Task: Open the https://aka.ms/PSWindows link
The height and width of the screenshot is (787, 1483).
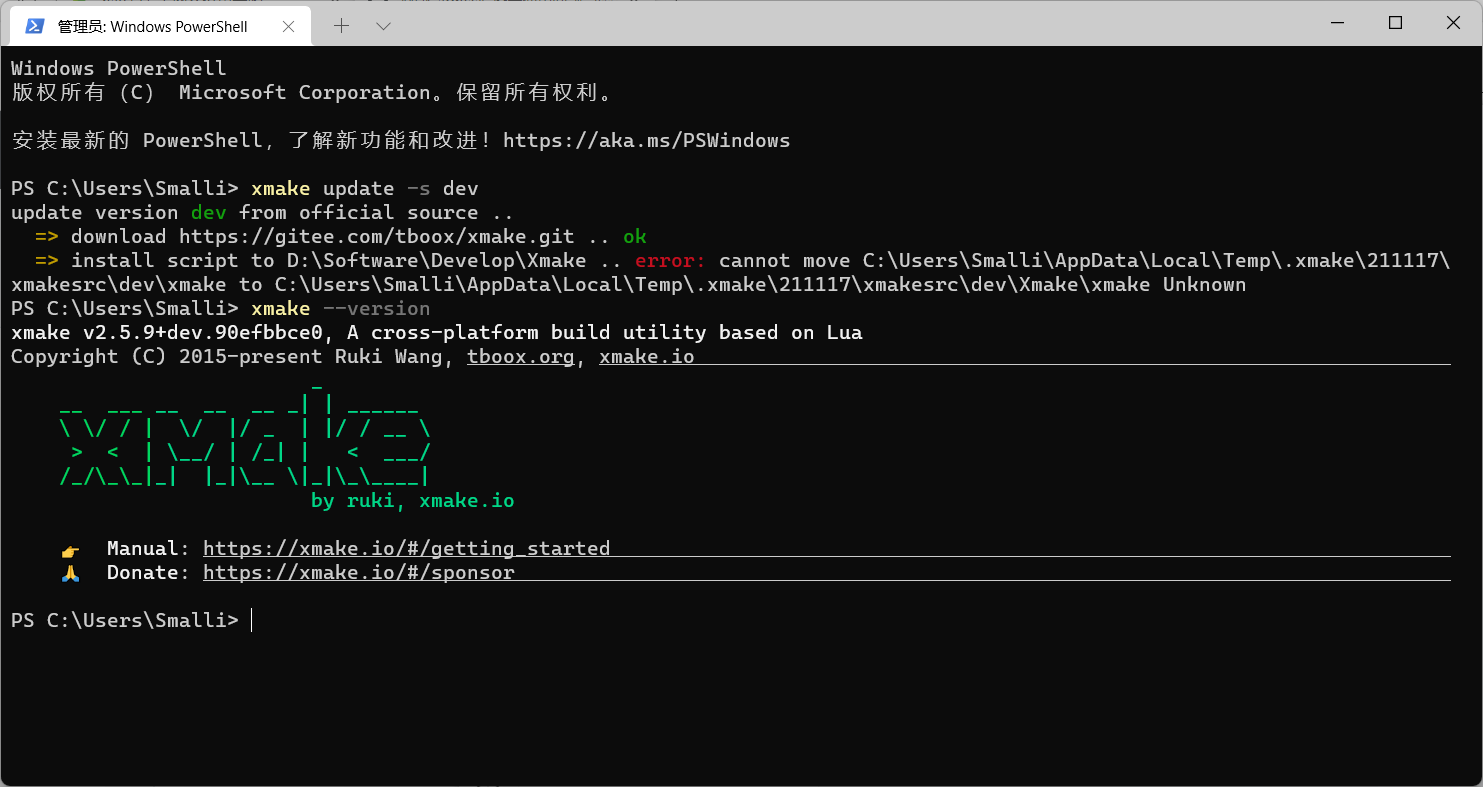Action: (x=646, y=141)
